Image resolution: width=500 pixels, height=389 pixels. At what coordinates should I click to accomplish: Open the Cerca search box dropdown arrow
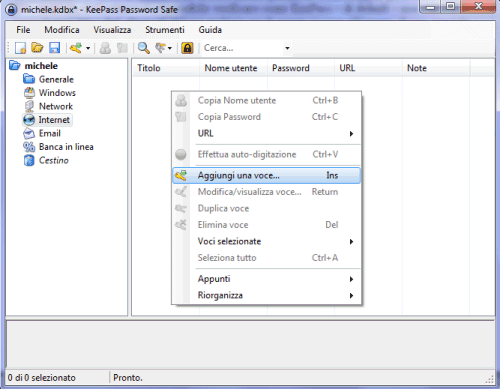click(x=287, y=48)
